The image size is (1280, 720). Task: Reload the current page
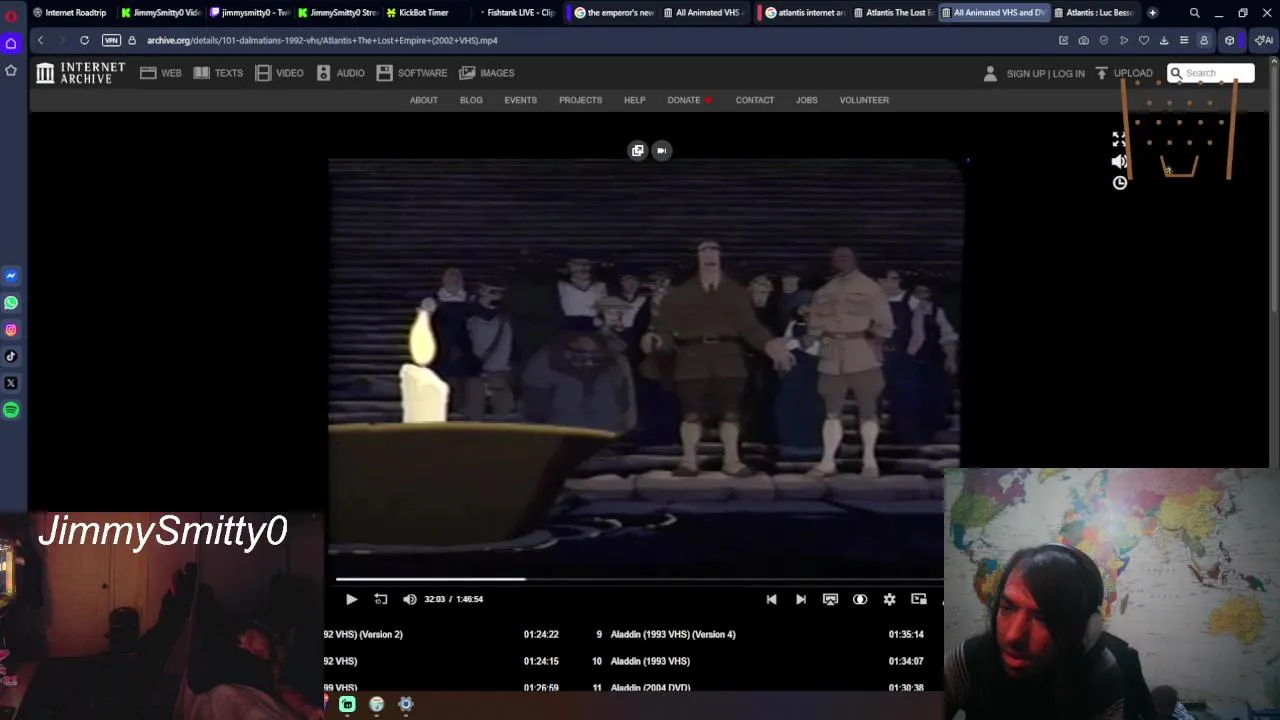point(84,40)
